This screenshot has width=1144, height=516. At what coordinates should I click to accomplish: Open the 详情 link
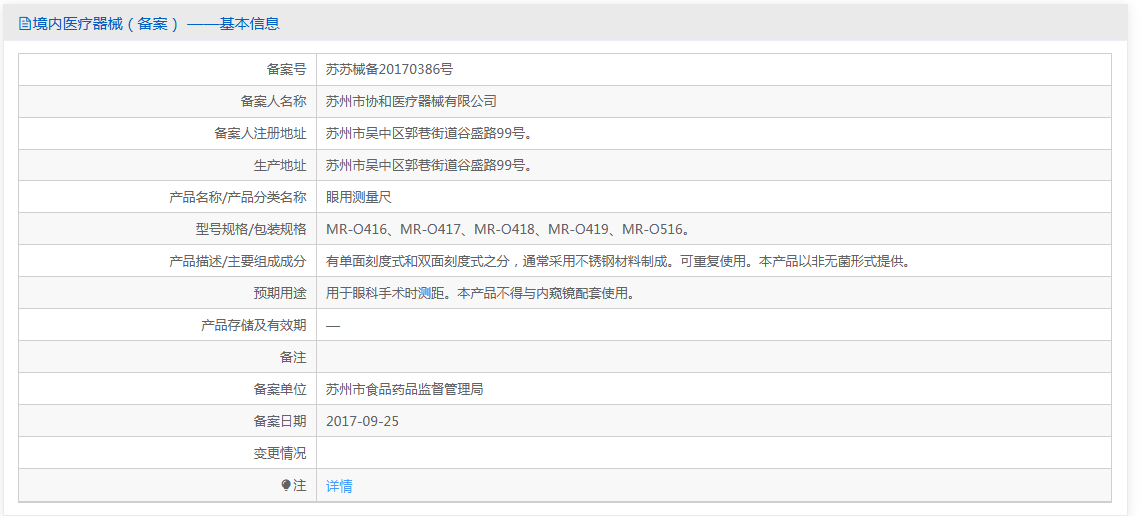(339, 486)
